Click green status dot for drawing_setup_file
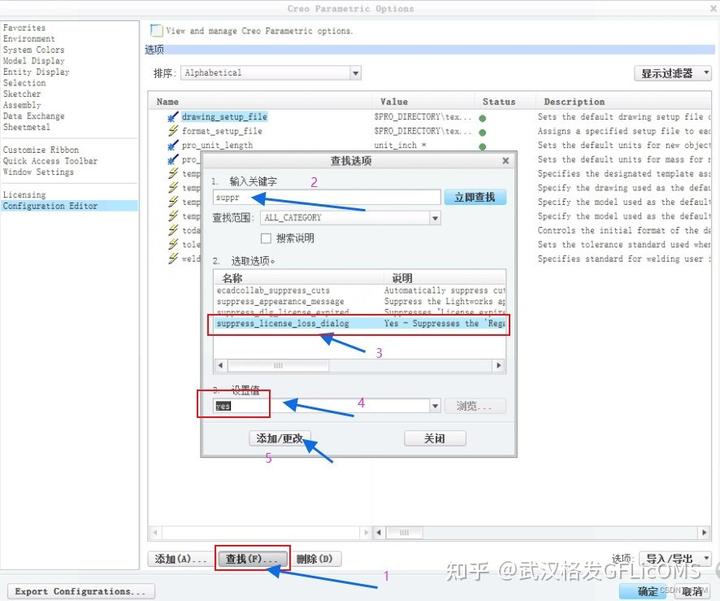Image resolution: width=720 pixels, height=601 pixels. click(482, 118)
